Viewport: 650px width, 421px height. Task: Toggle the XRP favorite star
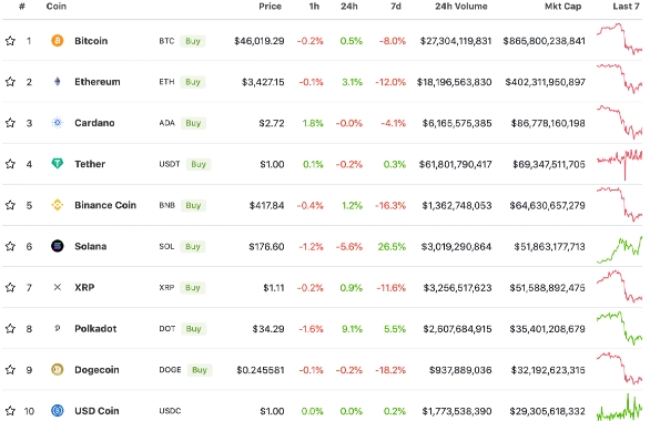10,287
